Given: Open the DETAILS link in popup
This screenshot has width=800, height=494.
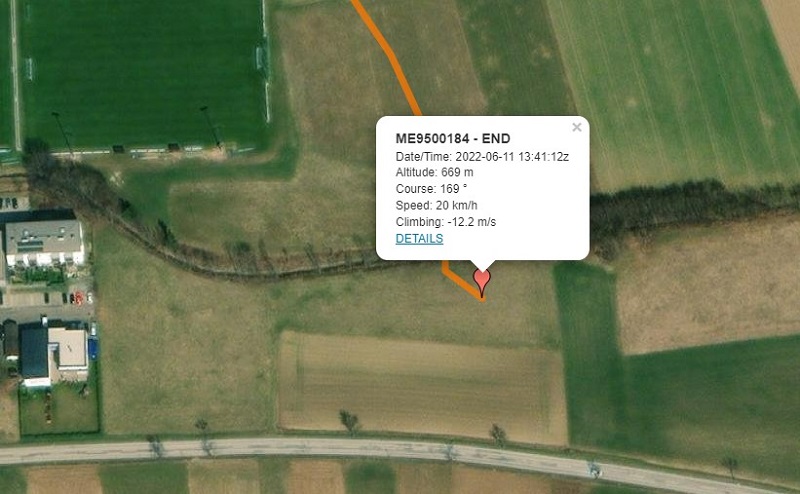Looking at the screenshot, I should [x=419, y=238].
